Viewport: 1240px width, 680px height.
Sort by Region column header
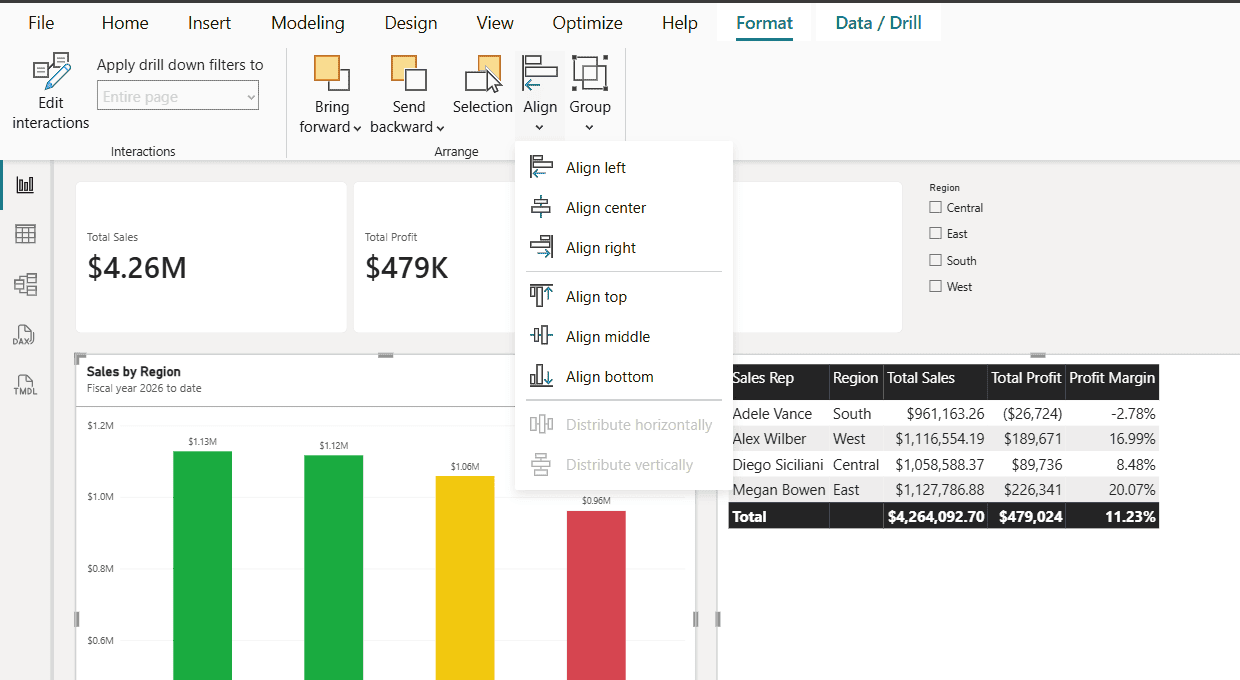pos(856,378)
